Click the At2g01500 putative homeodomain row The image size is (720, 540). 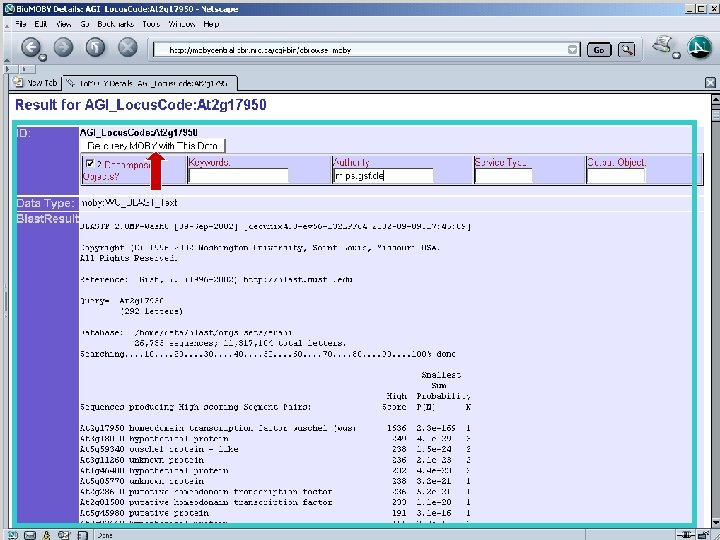[275, 502]
